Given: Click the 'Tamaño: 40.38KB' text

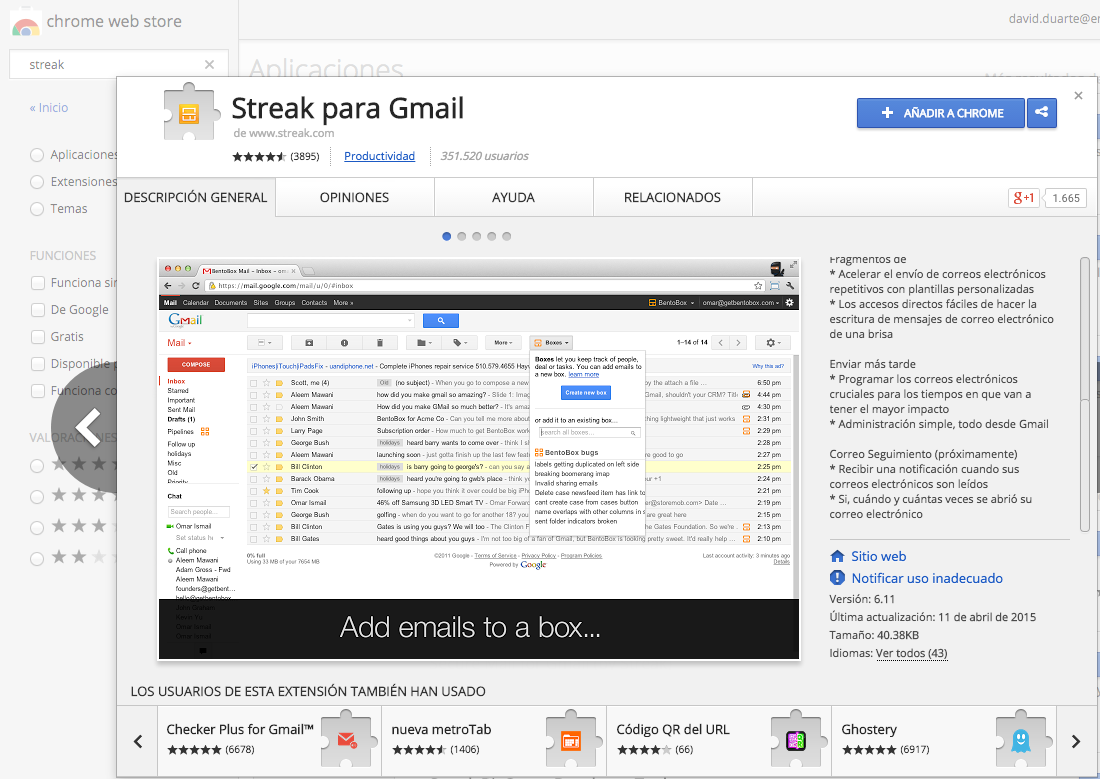Looking at the screenshot, I should 874,635.
